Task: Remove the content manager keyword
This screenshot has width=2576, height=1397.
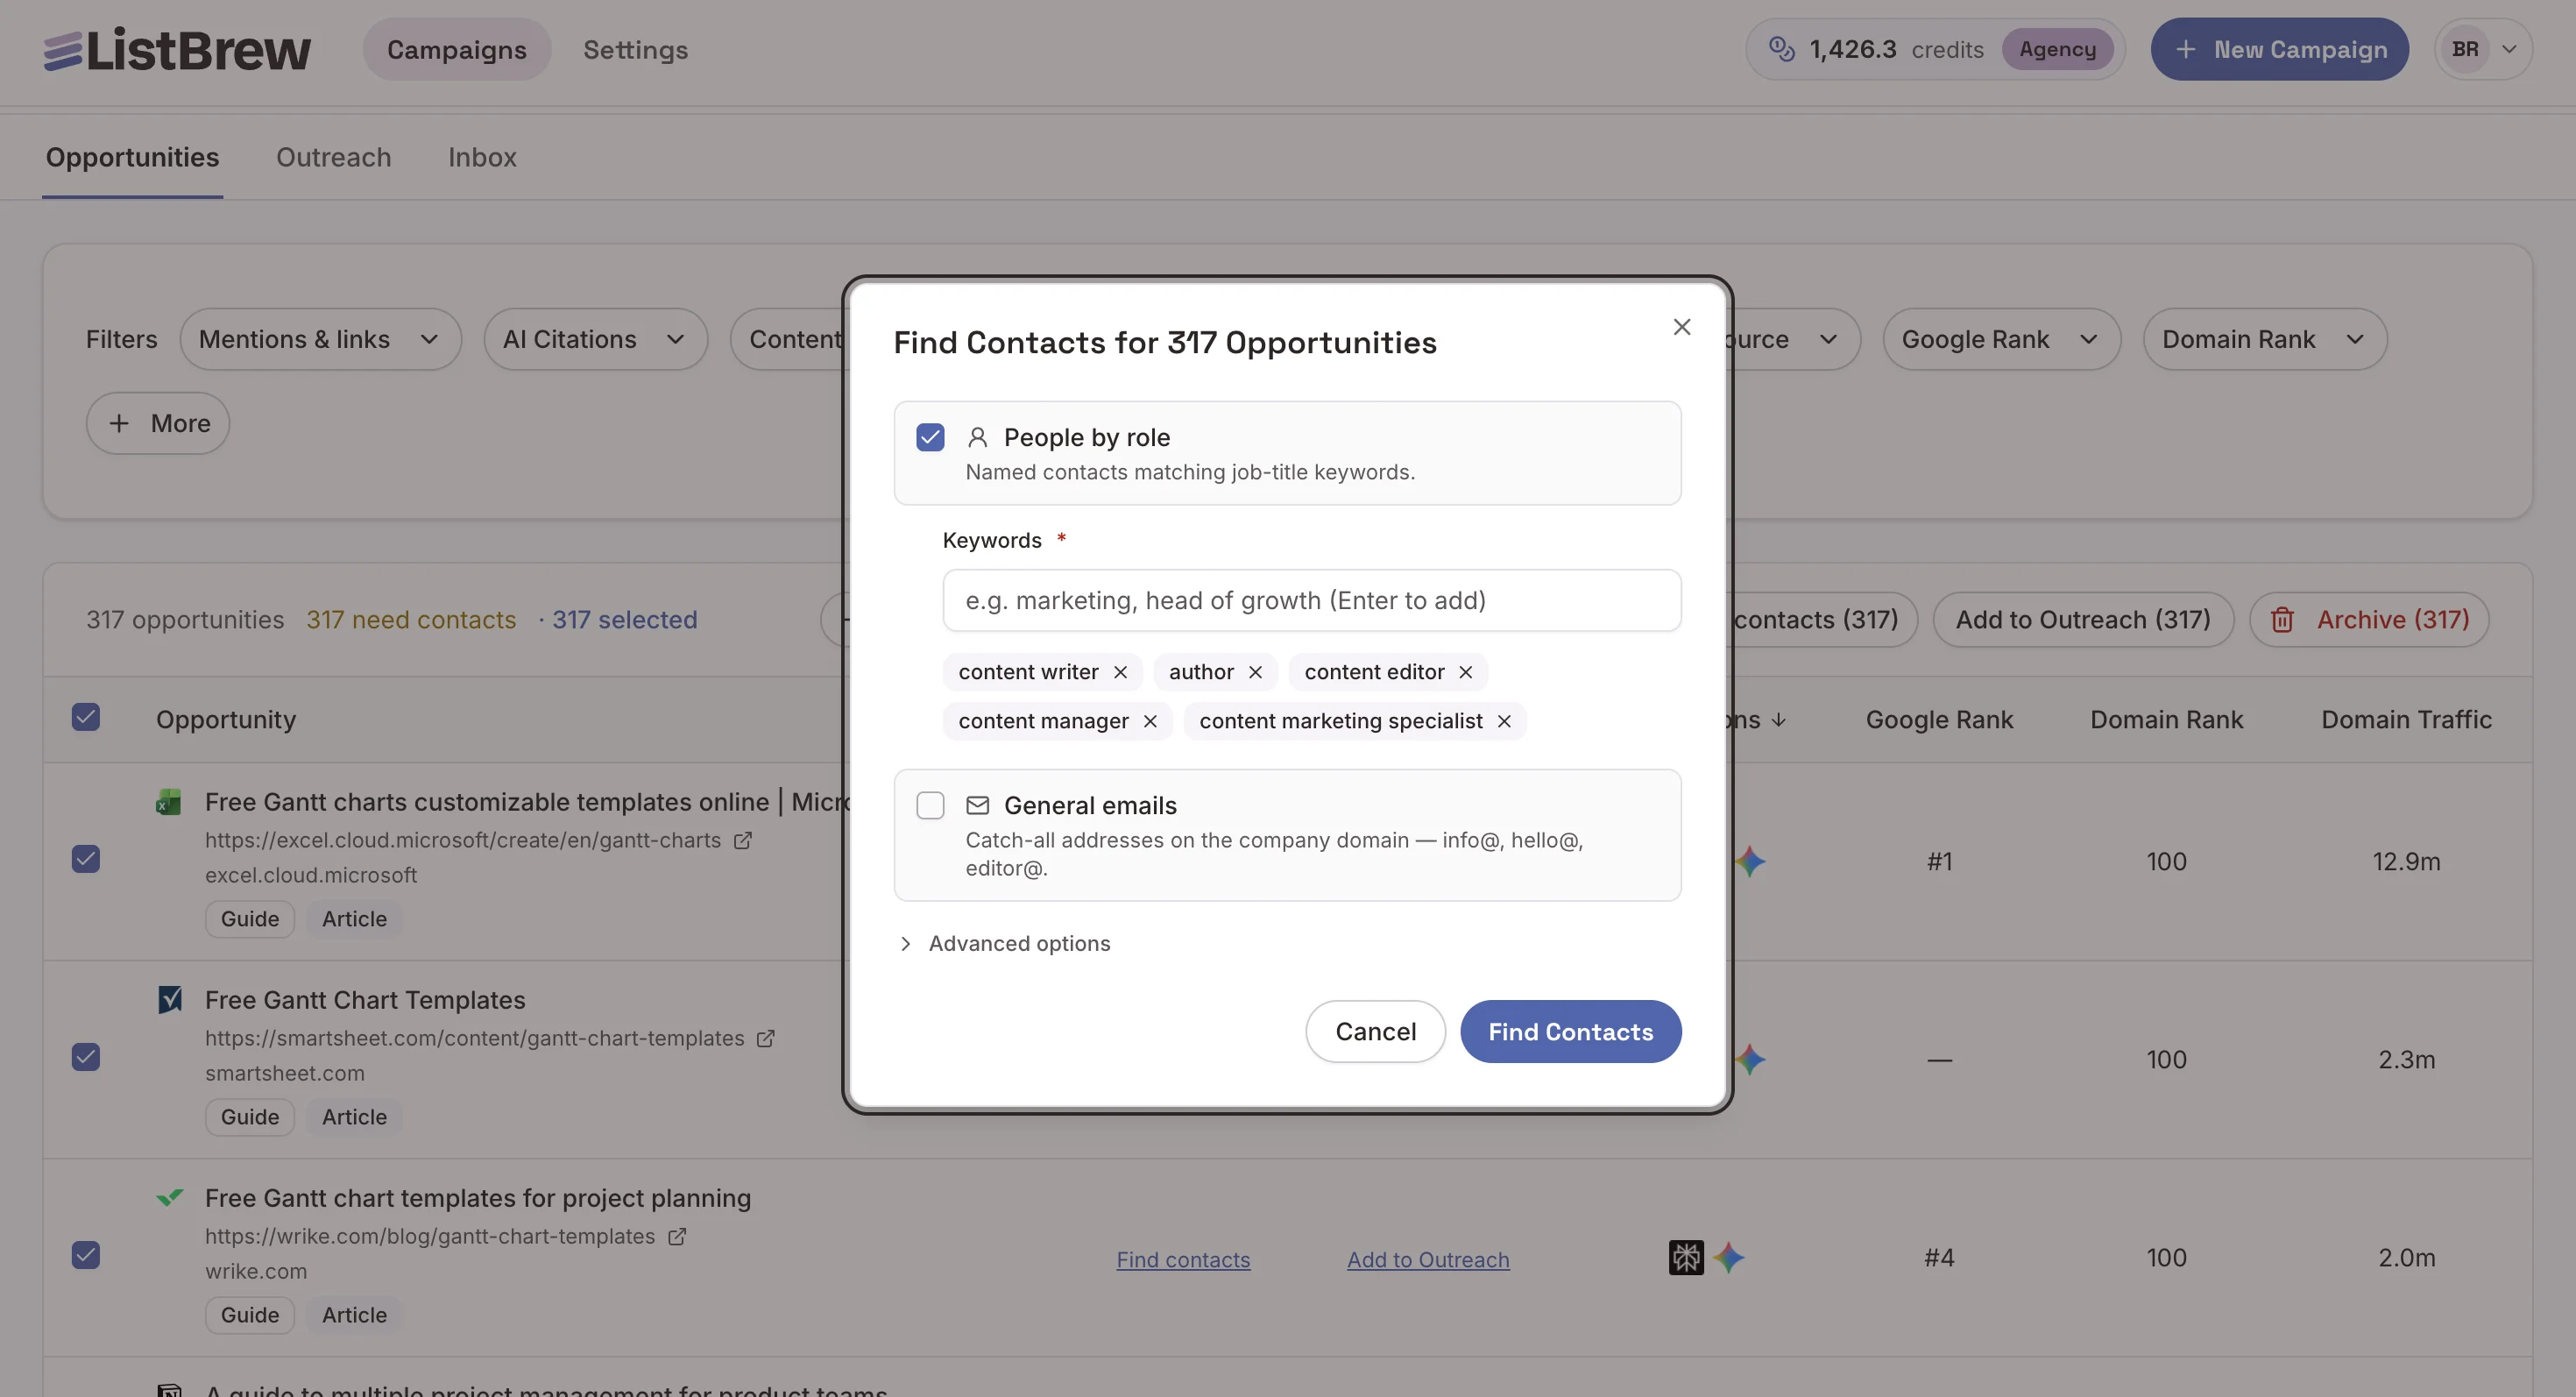Action: point(1150,721)
